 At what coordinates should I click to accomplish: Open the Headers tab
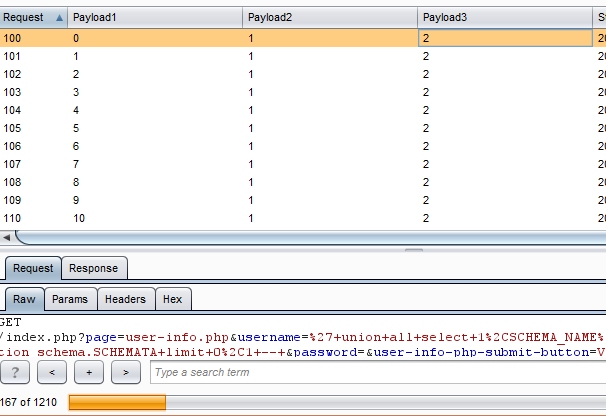pyautogui.click(x=126, y=299)
